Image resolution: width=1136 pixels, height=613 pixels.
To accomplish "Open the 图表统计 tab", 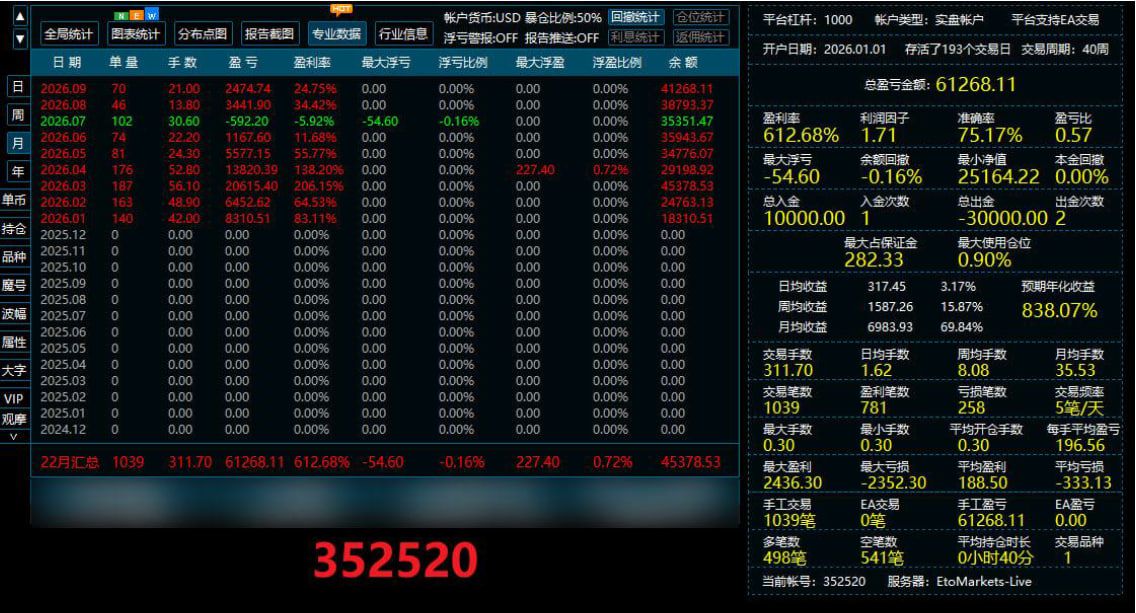I will pos(135,33).
